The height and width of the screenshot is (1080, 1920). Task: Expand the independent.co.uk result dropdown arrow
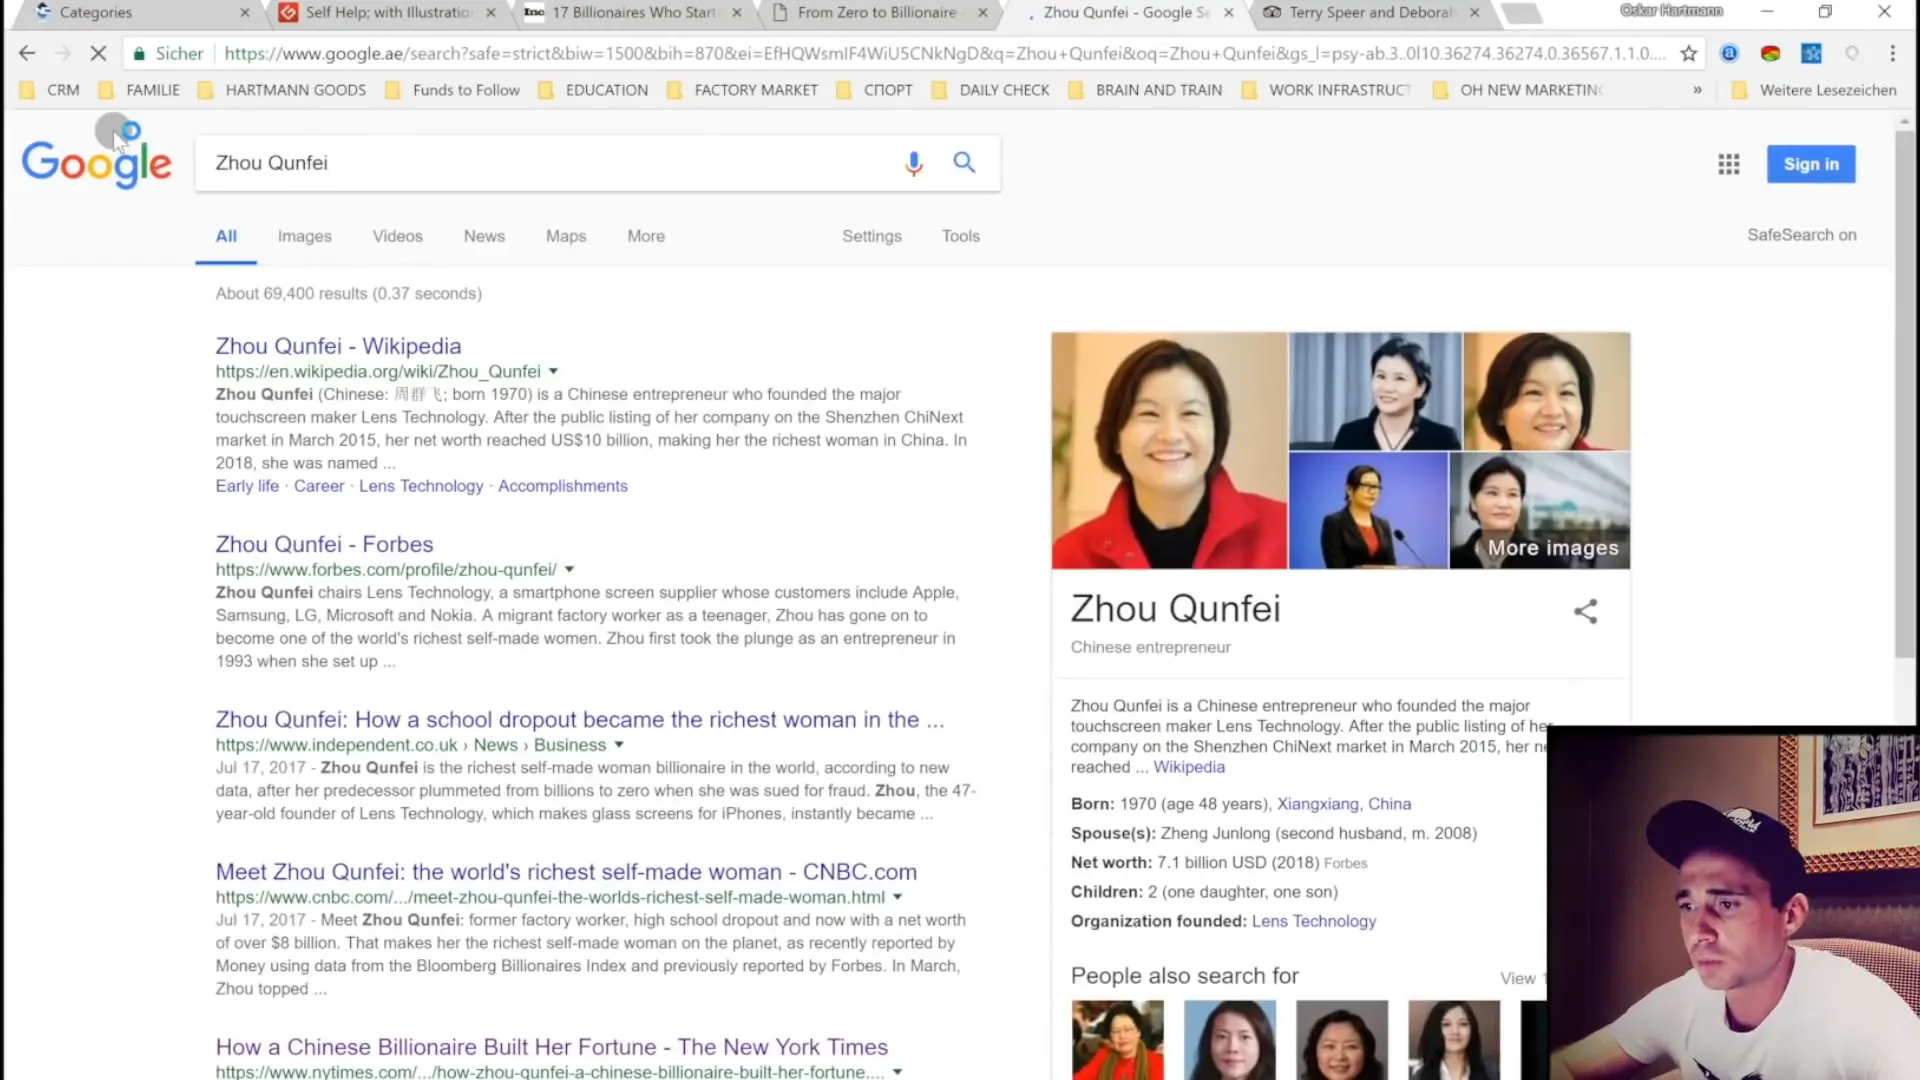coord(619,745)
